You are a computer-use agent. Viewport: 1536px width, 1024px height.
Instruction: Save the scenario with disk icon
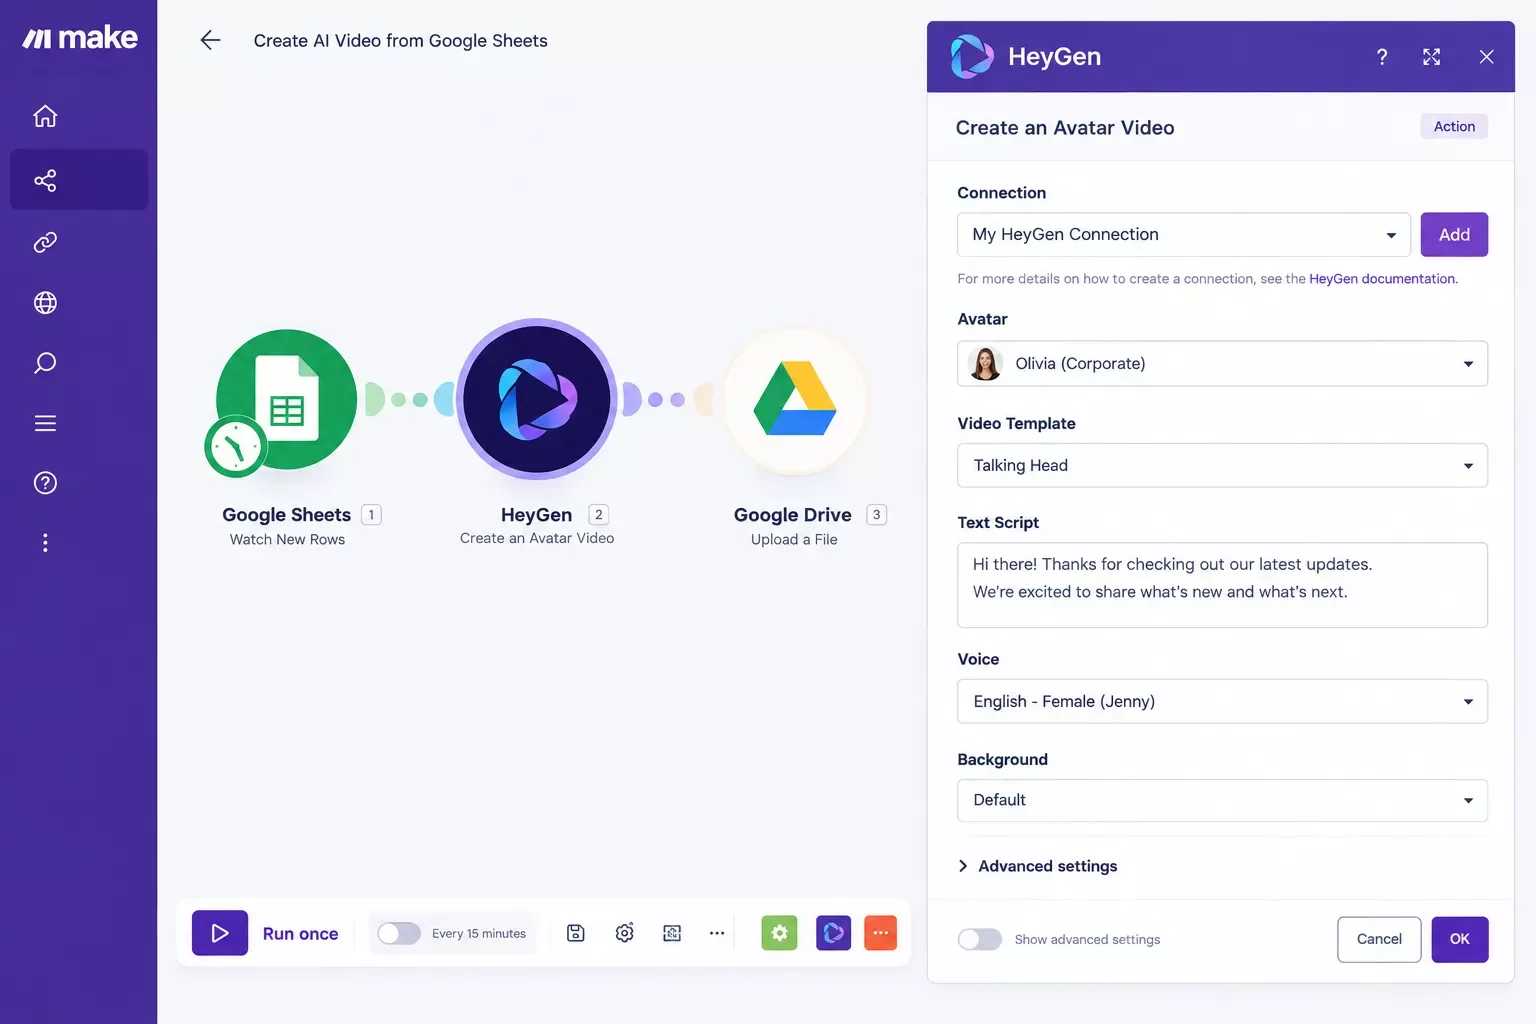(576, 933)
